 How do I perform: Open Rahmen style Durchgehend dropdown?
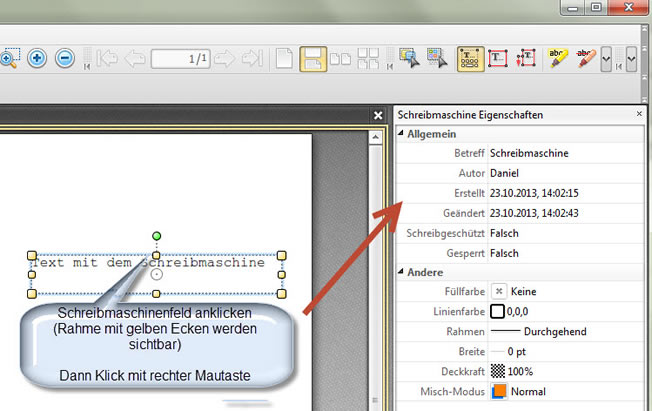pos(566,332)
